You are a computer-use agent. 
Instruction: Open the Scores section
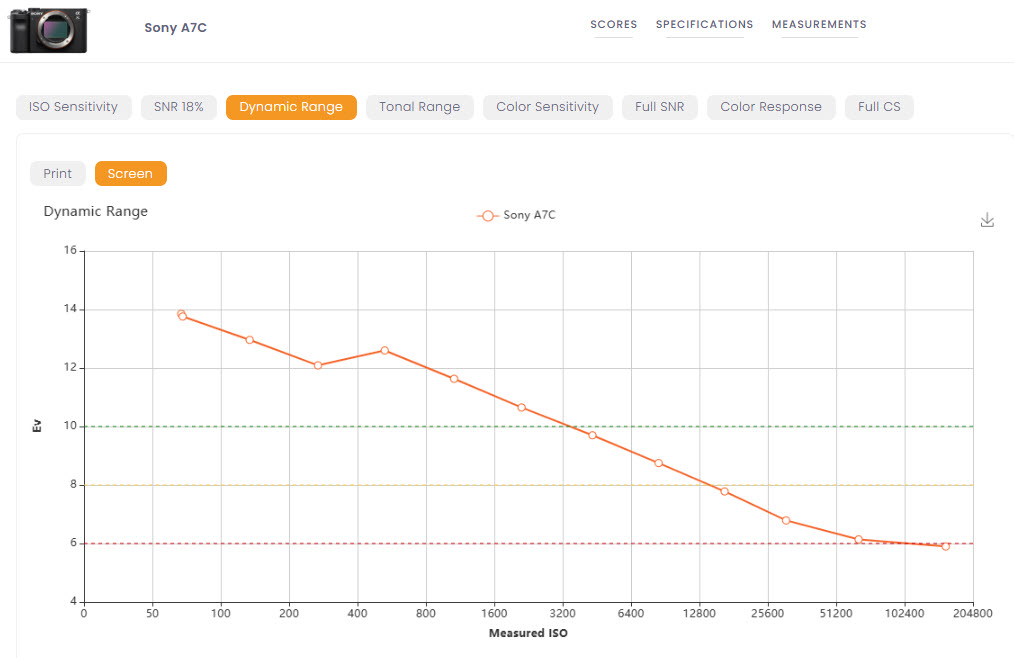click(x=613, y=25)
